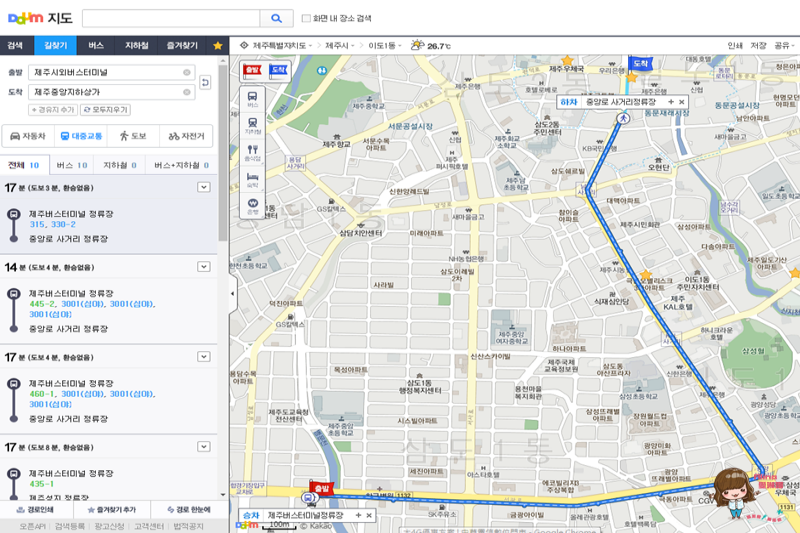The width and height of the screenshot is (800, 533).
Task: Open the 공유 dropdown
Action: [784, 45]
